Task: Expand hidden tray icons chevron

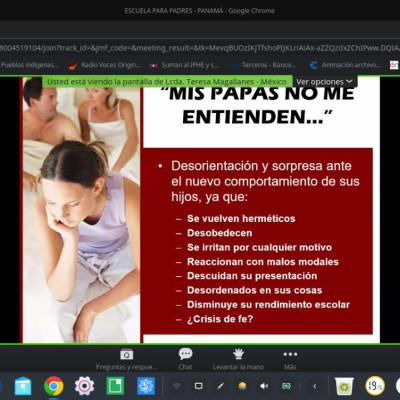Action: (x=315, y=386)
